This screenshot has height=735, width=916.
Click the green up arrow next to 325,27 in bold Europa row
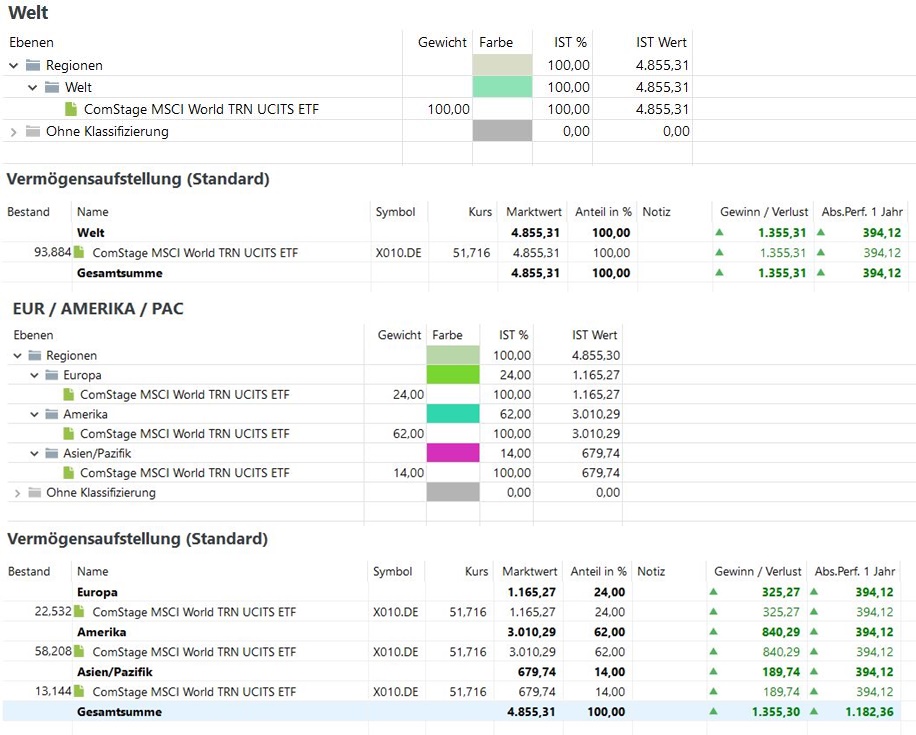[714, 592]
